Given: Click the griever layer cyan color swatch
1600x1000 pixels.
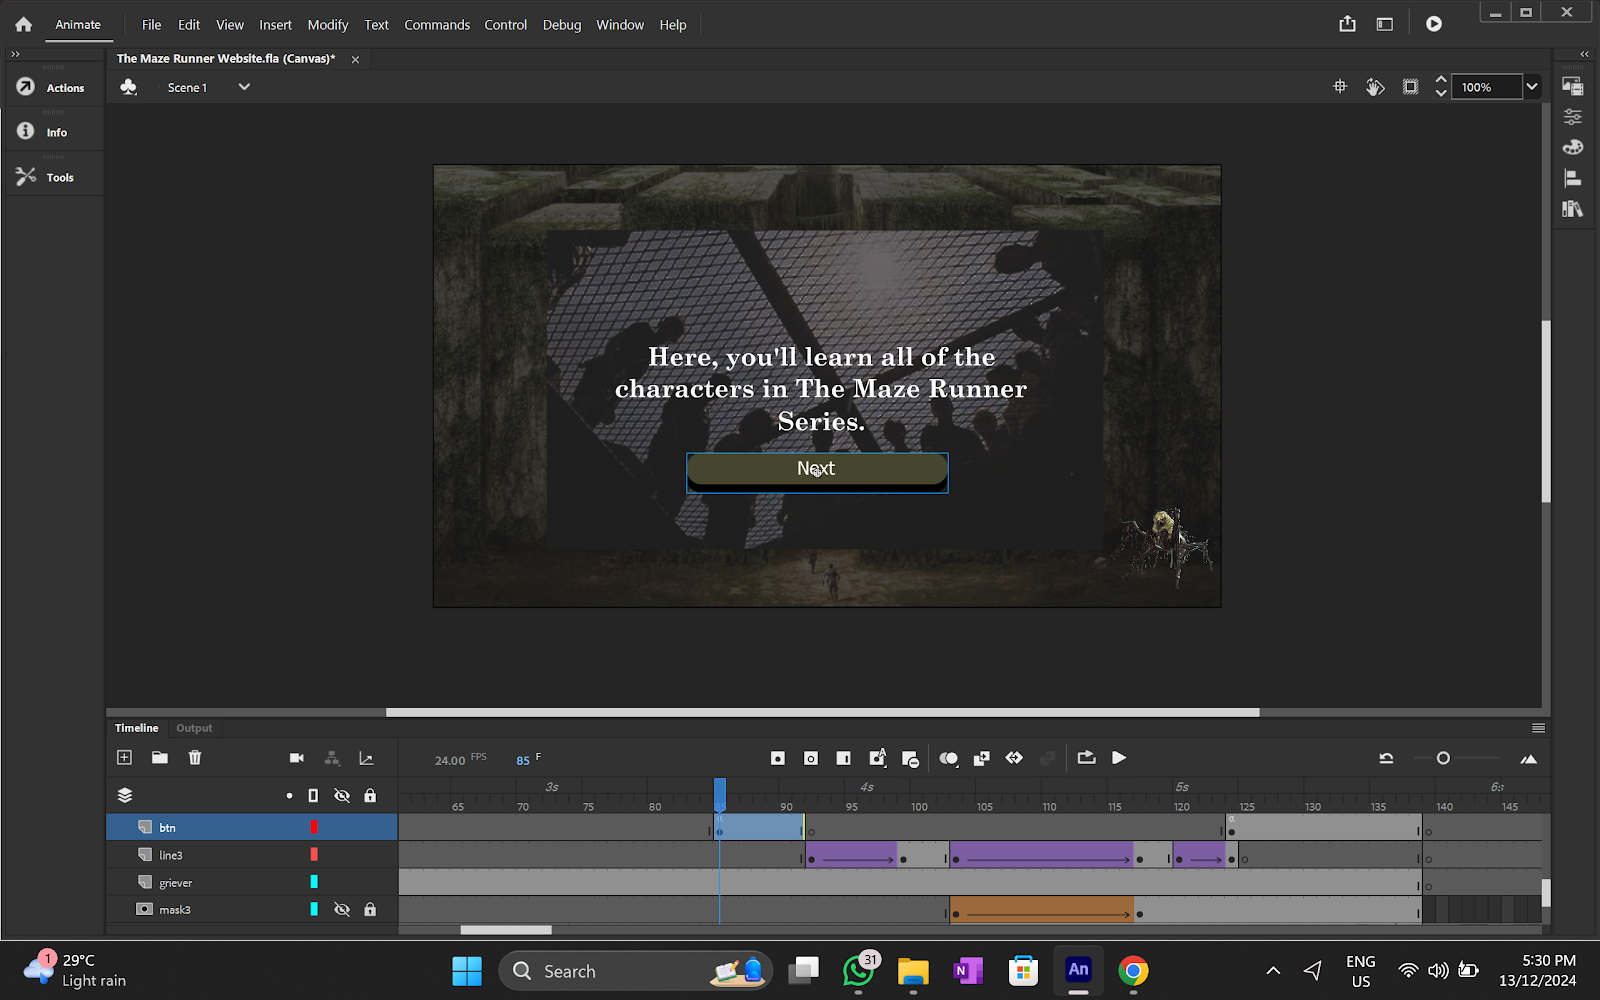Looking at the screenshot, I should [x=314, y=882].
